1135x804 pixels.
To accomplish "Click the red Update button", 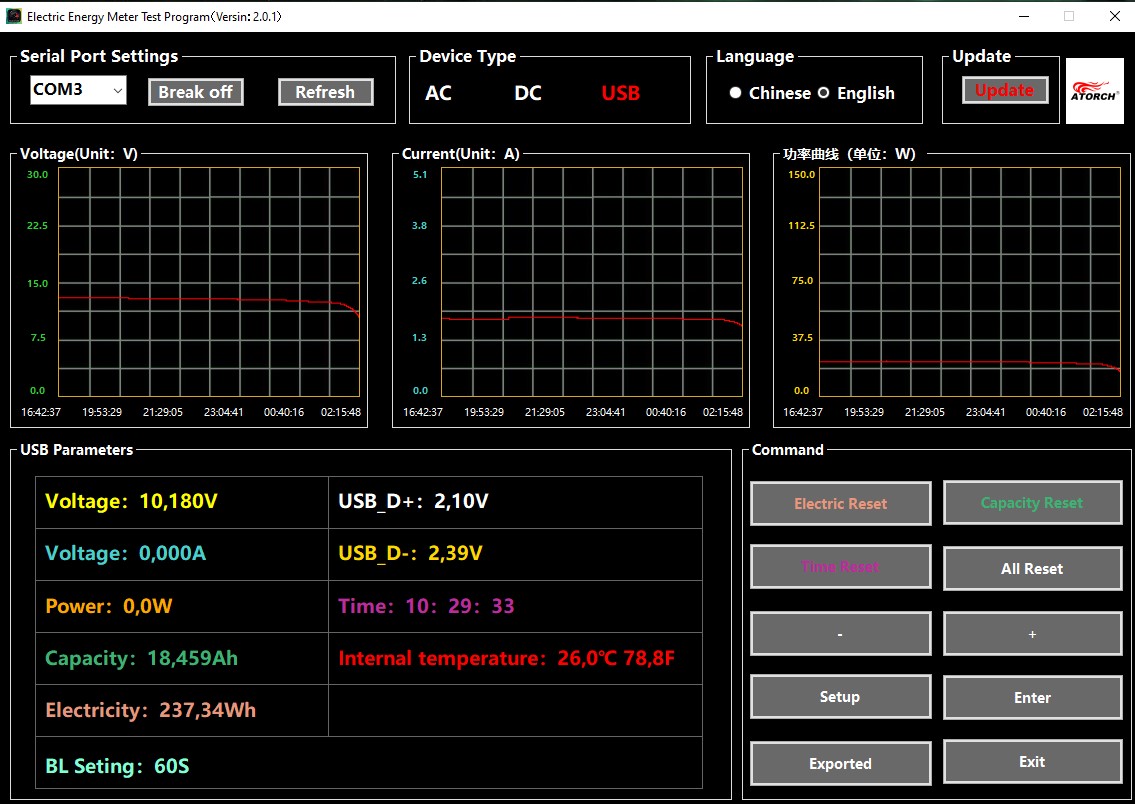I will [x=1005, y=90].
